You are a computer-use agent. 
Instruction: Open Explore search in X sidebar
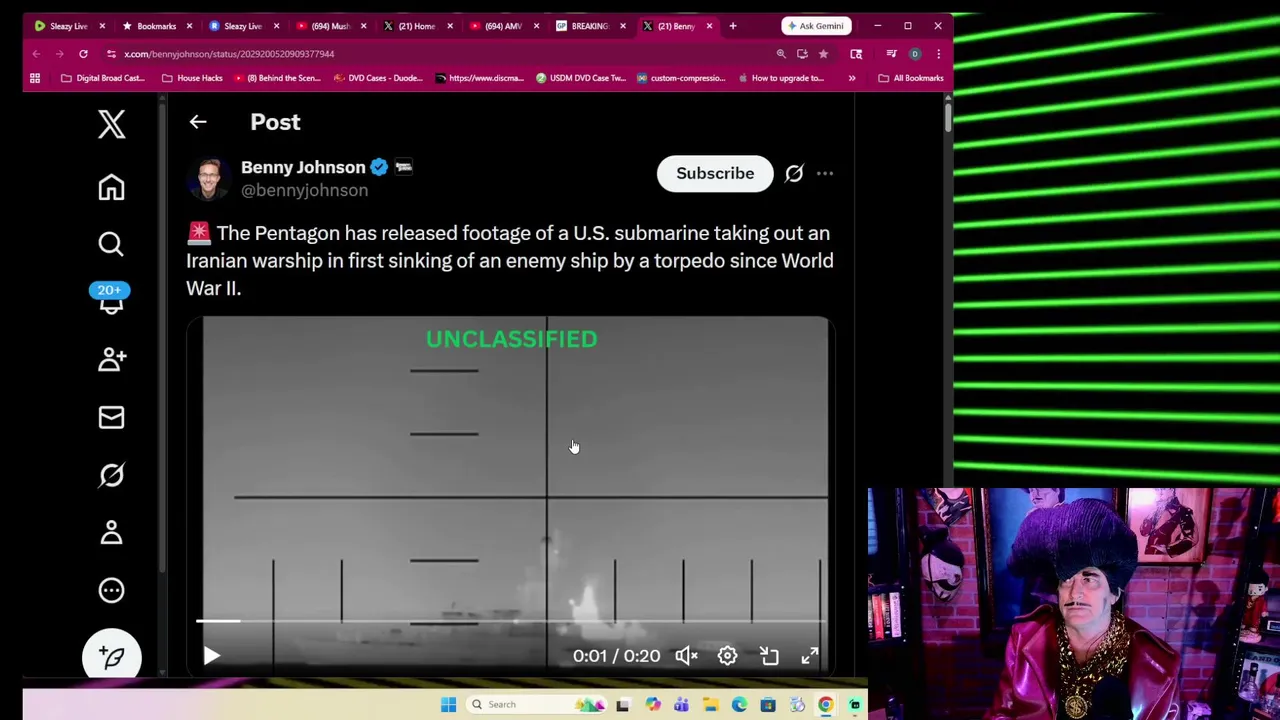click(x=111, y=244)
